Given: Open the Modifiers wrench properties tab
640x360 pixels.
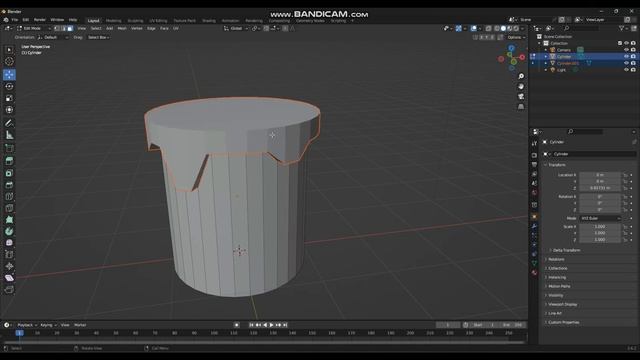Looking at the screenshot, I should (534, 226).
